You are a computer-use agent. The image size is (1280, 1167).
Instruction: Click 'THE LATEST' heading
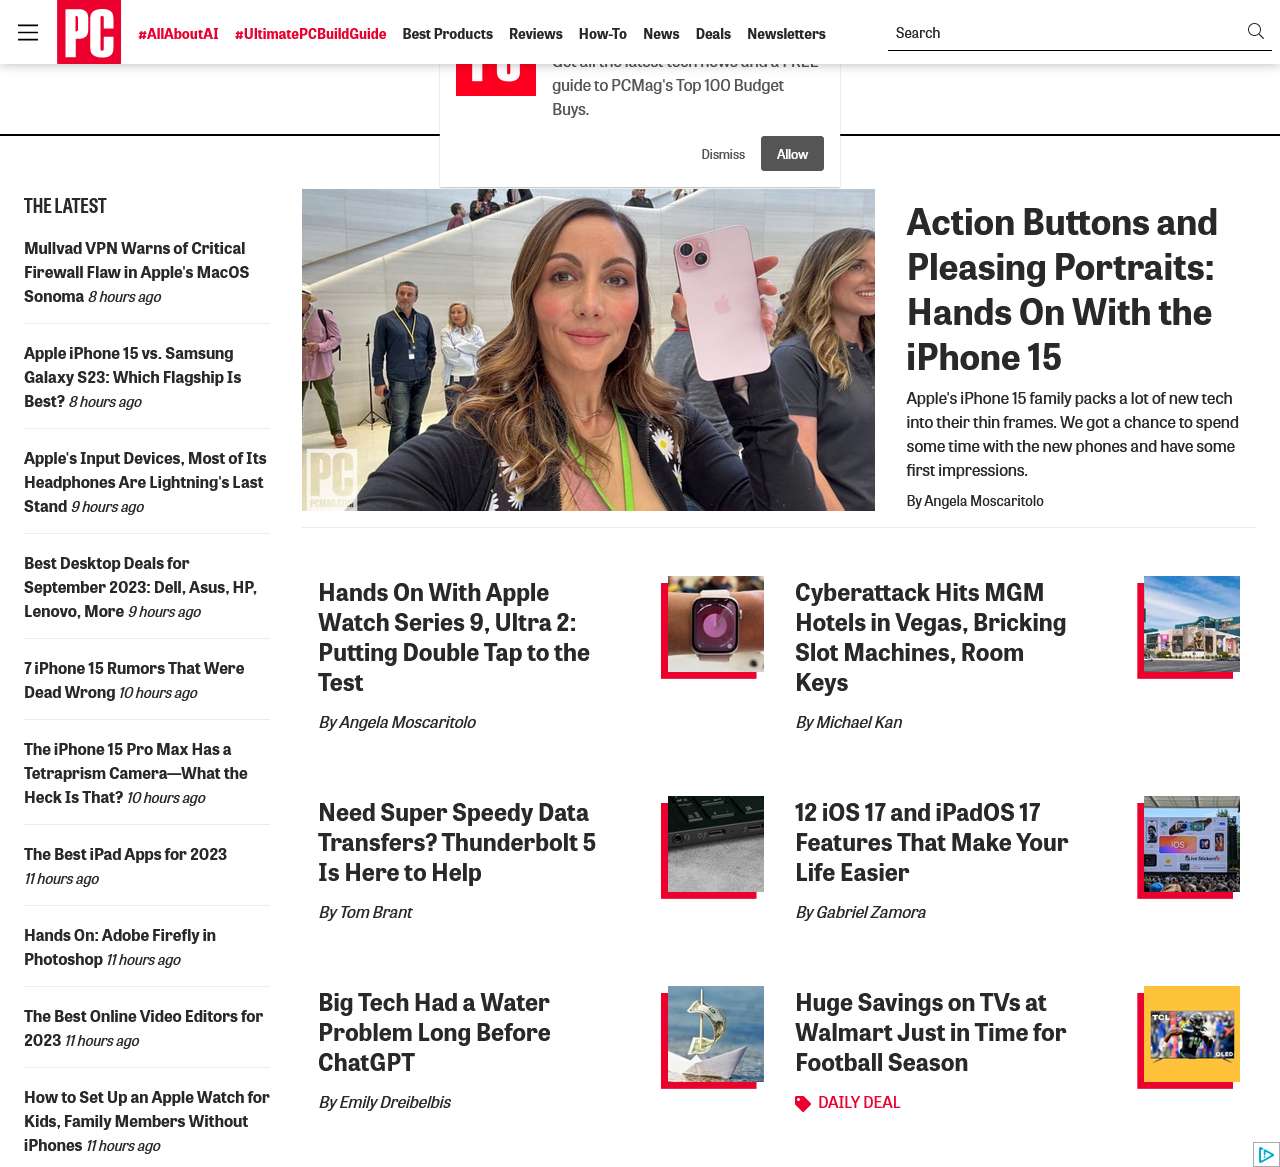pyautogui.click(x=65, y=206)
